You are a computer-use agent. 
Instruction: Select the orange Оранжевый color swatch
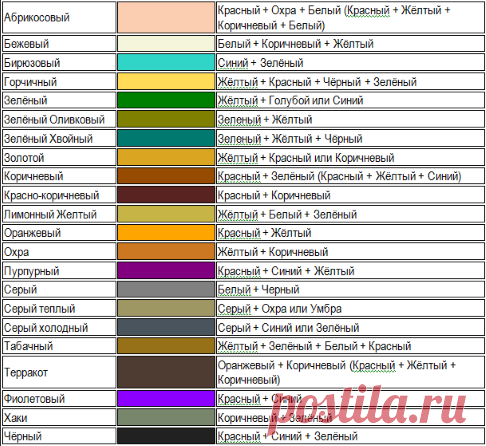(x=166, y=233)
